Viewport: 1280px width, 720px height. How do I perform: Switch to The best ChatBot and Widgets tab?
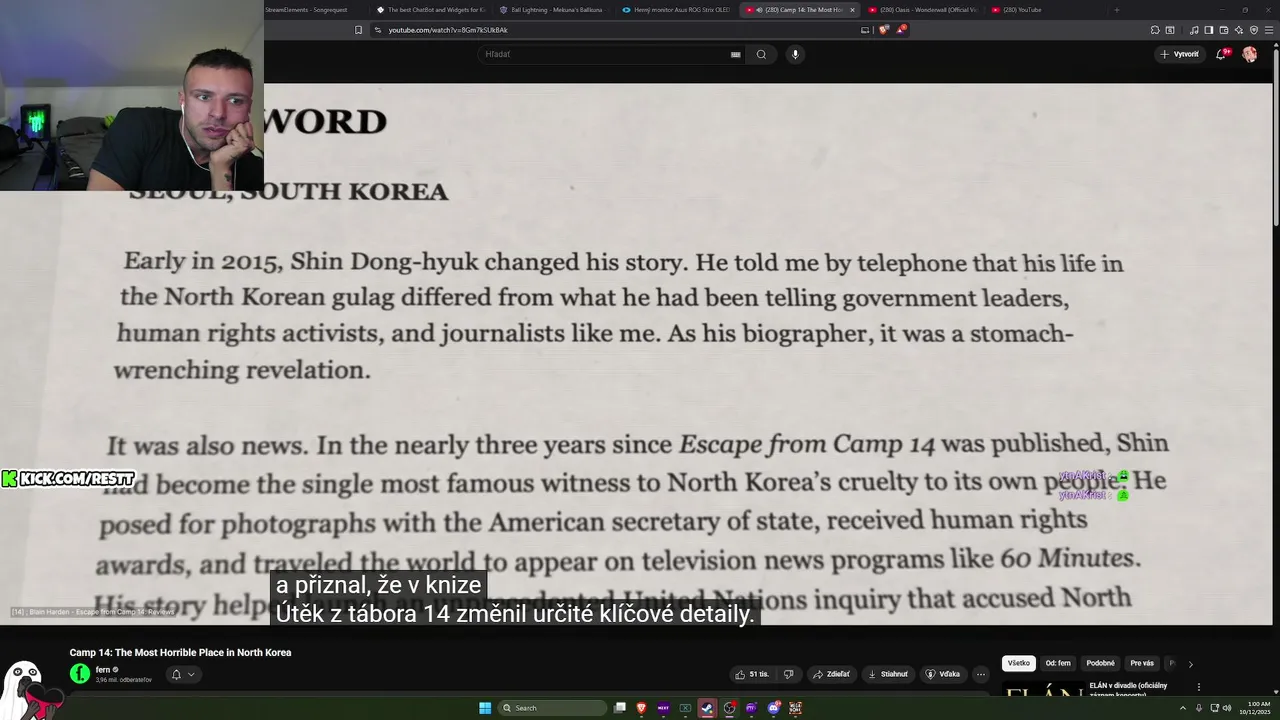pyautogui.click(x=430, y=10)
